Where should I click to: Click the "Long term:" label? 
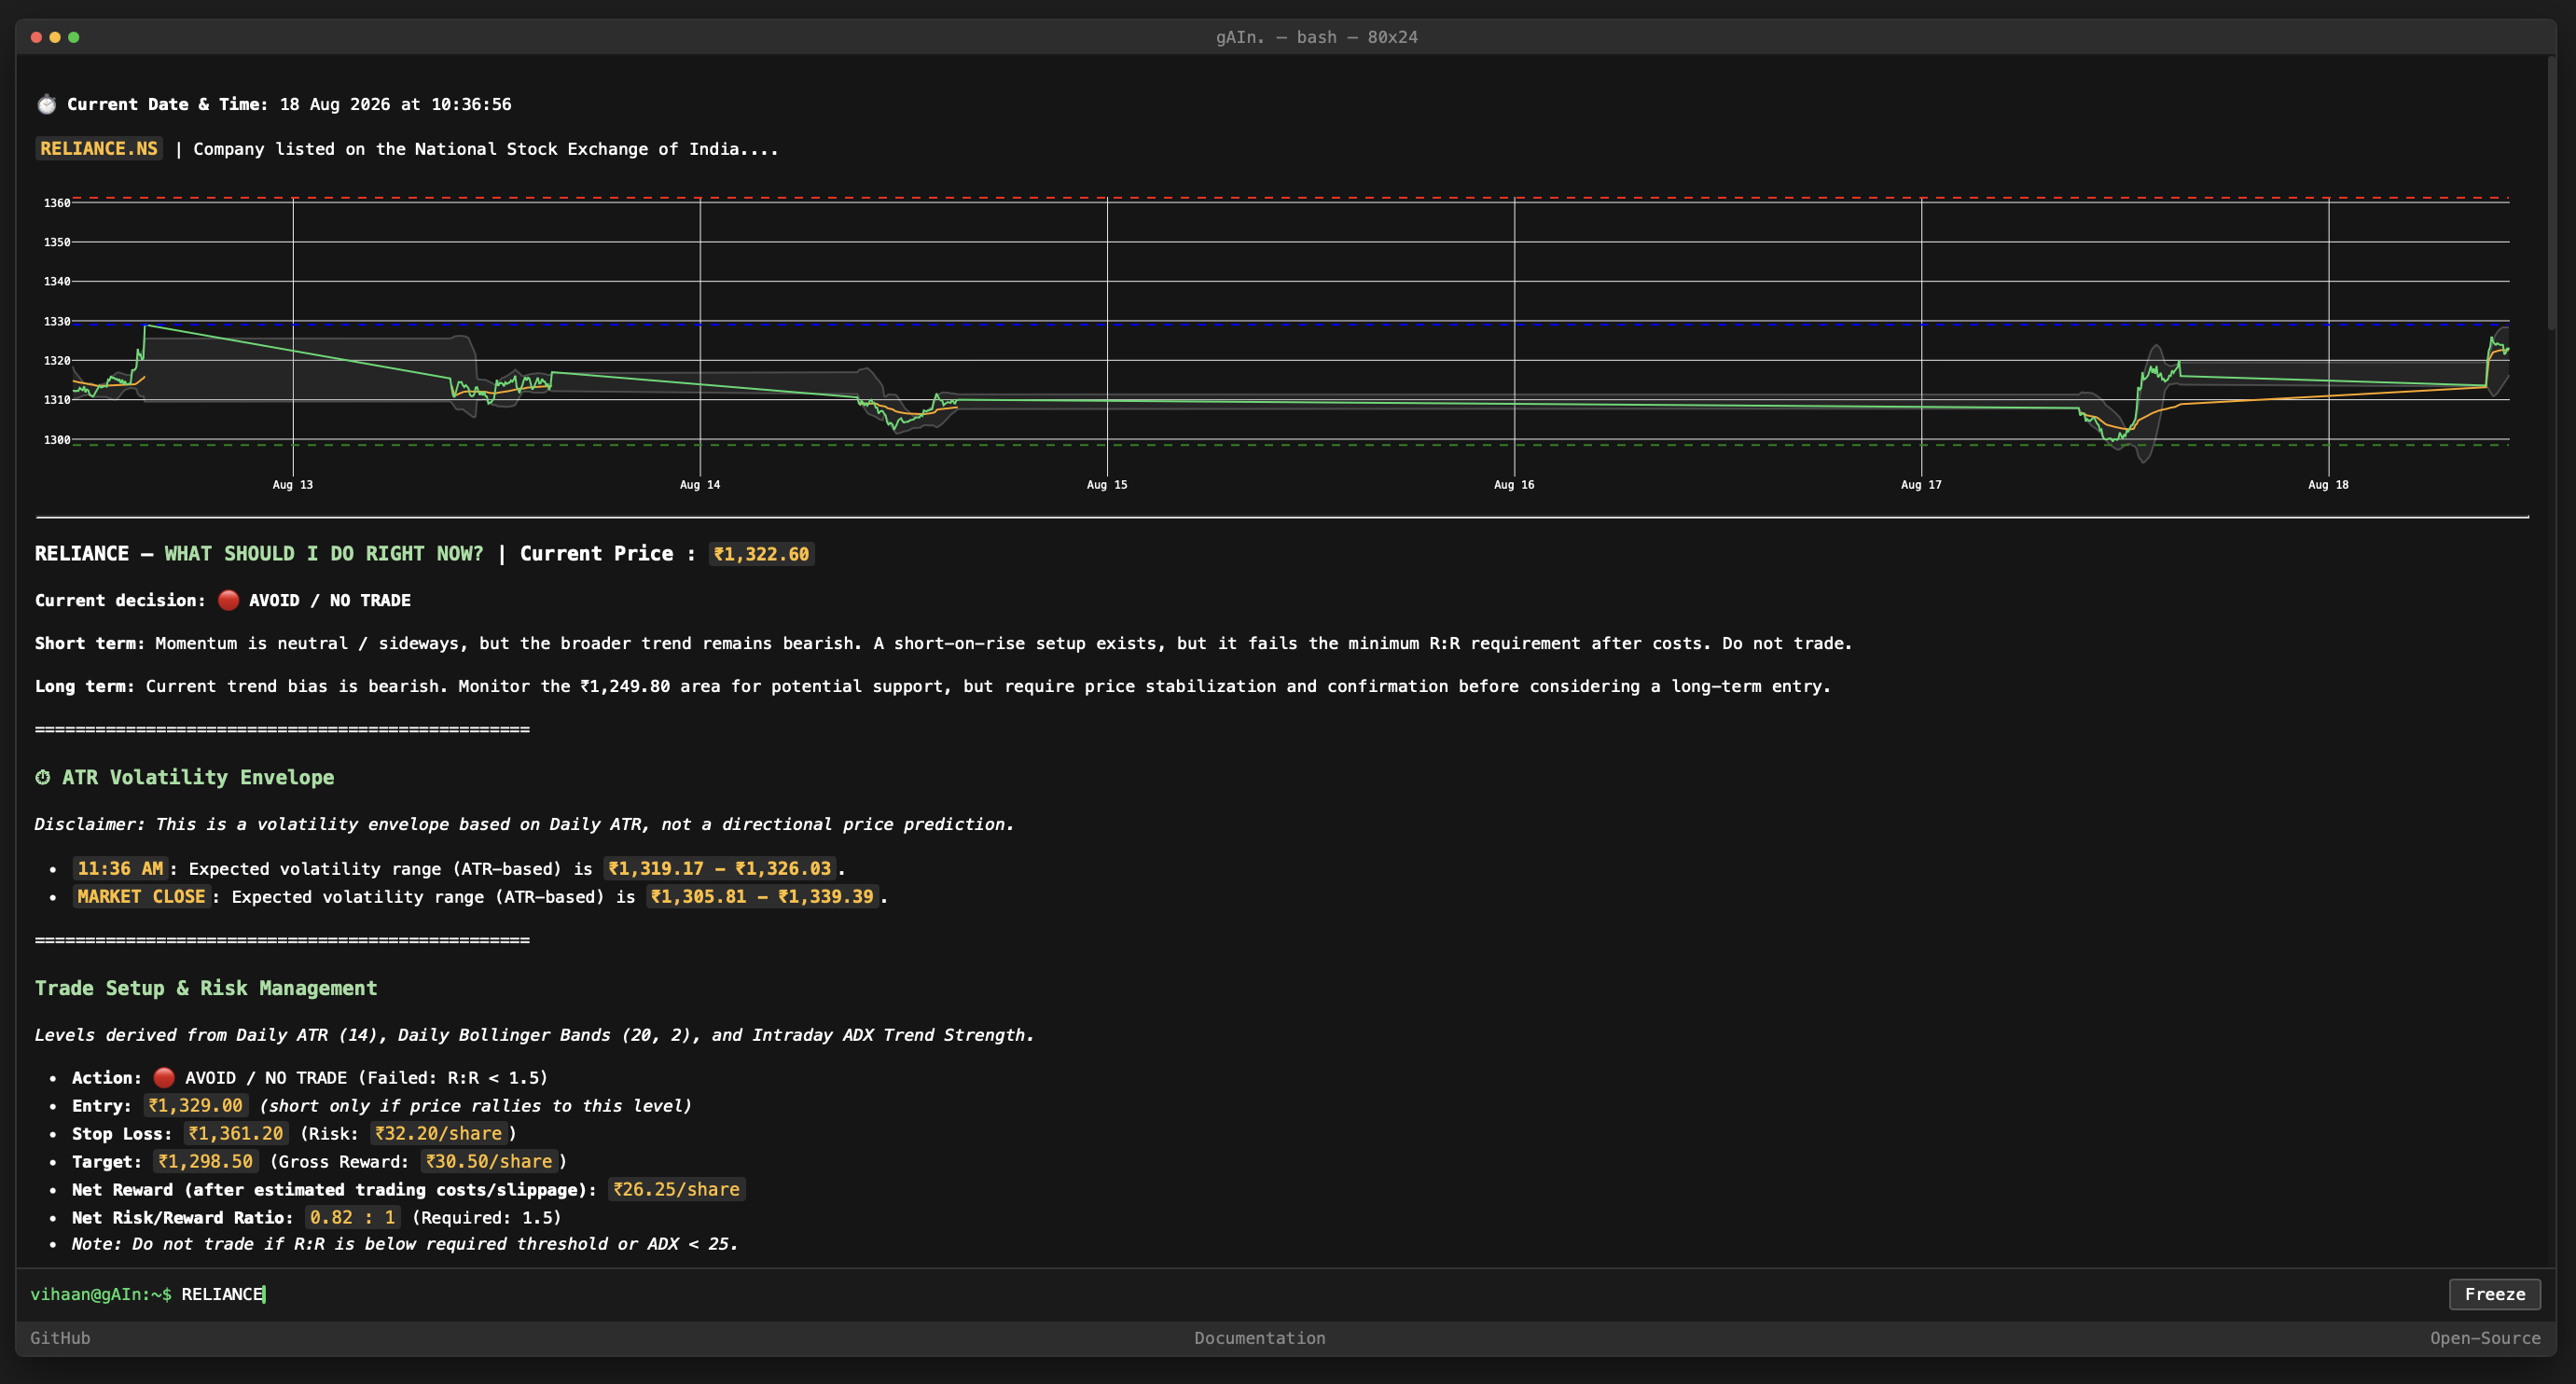pos(85,686)
